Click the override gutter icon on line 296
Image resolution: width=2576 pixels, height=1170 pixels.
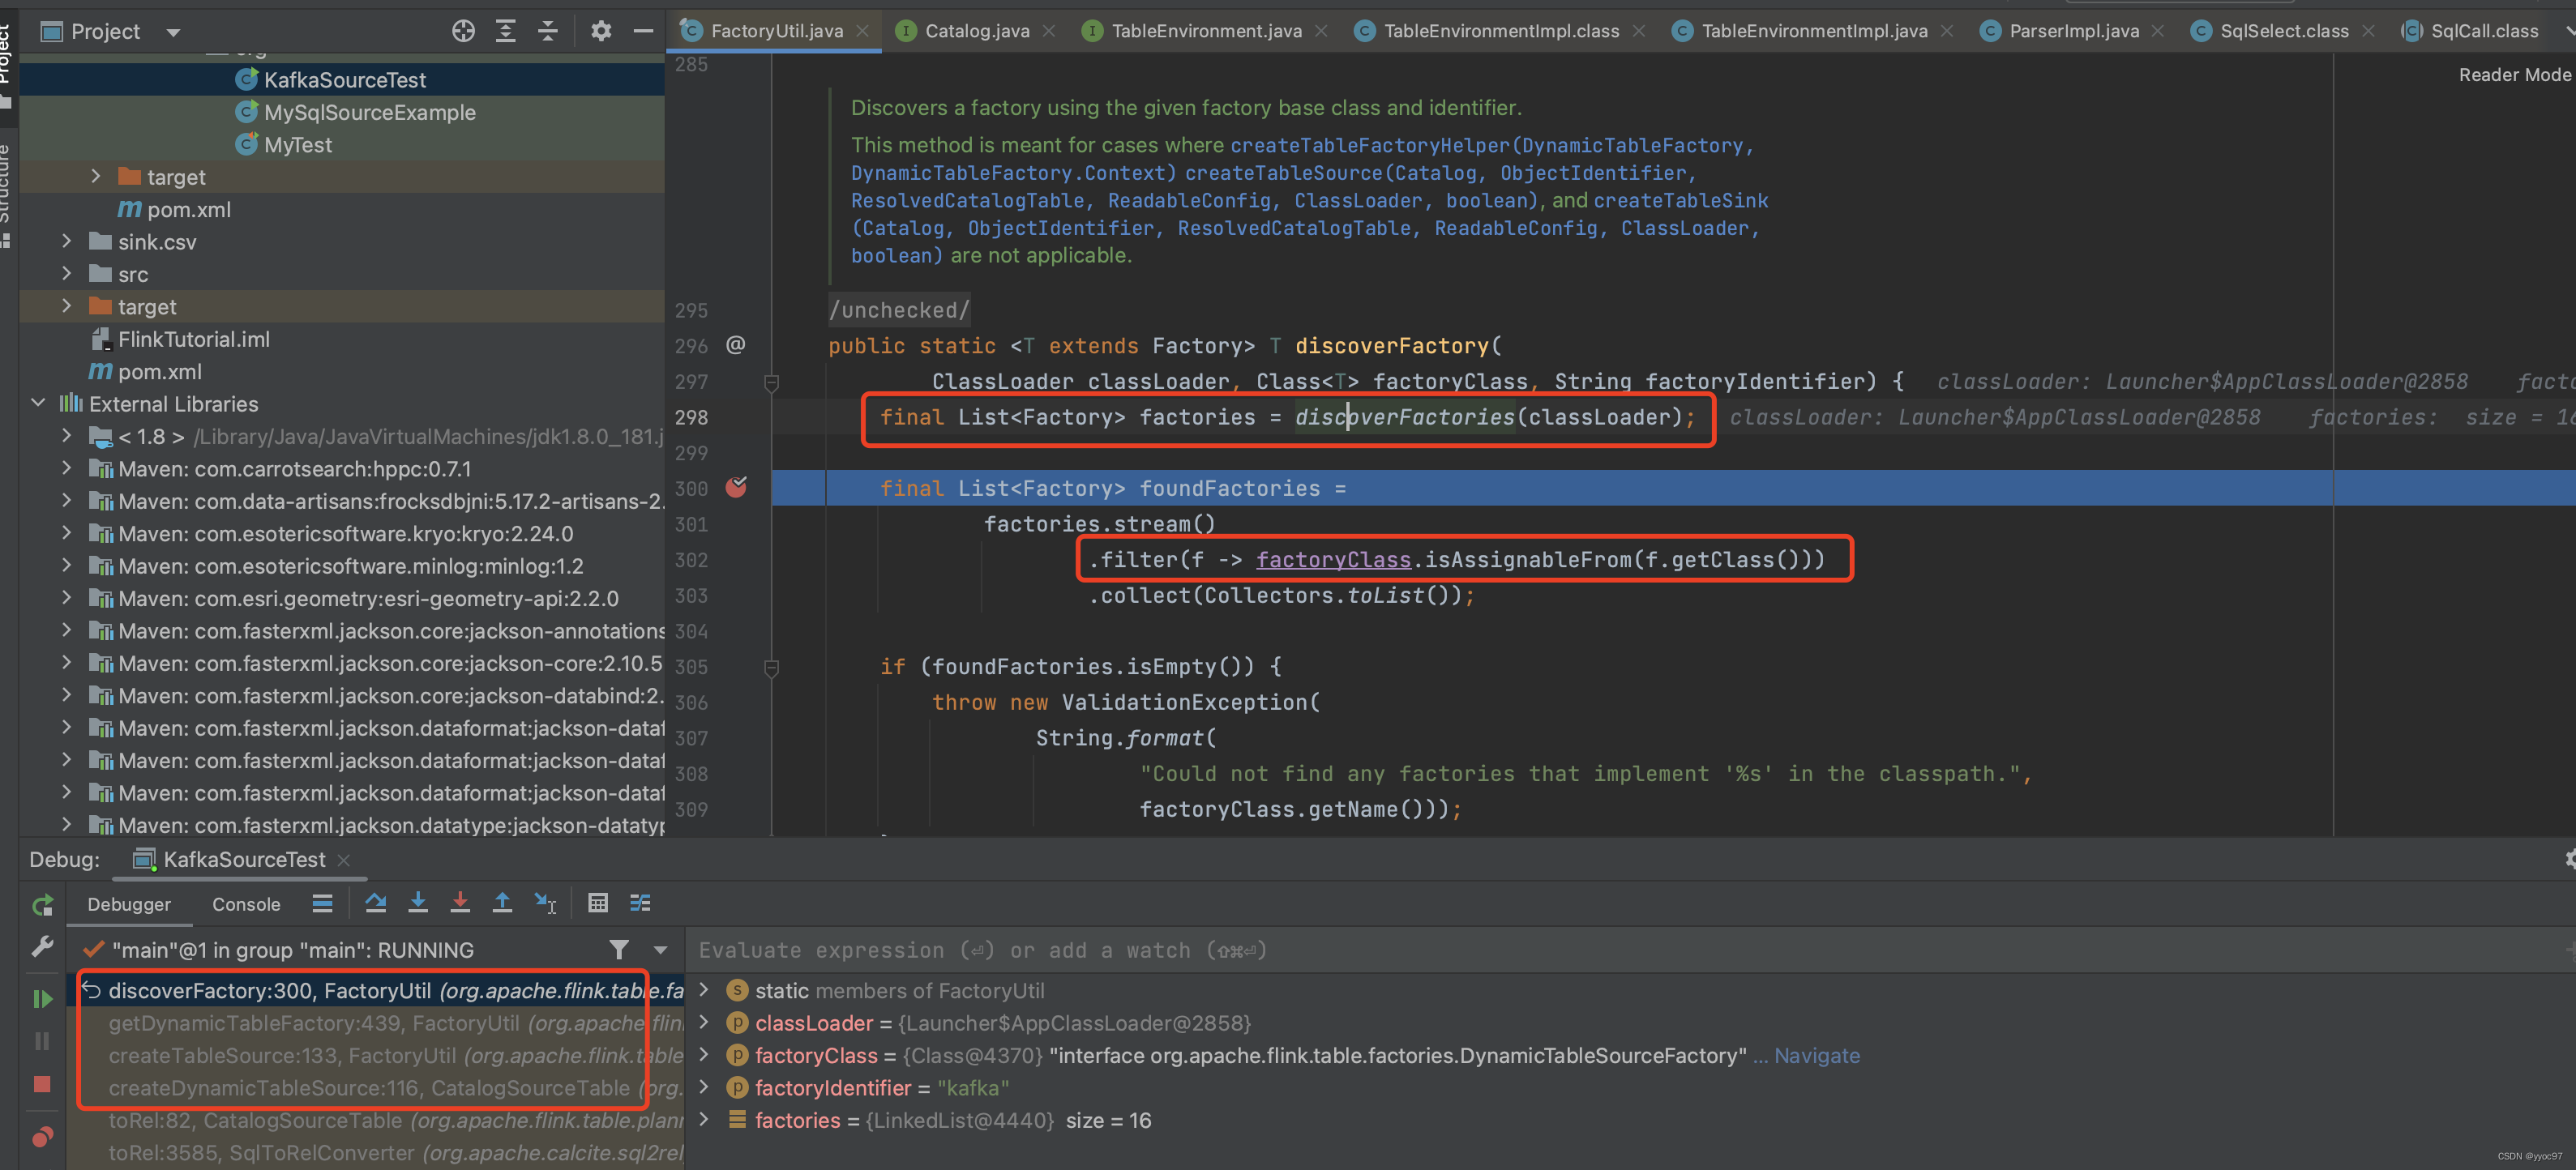736,345
